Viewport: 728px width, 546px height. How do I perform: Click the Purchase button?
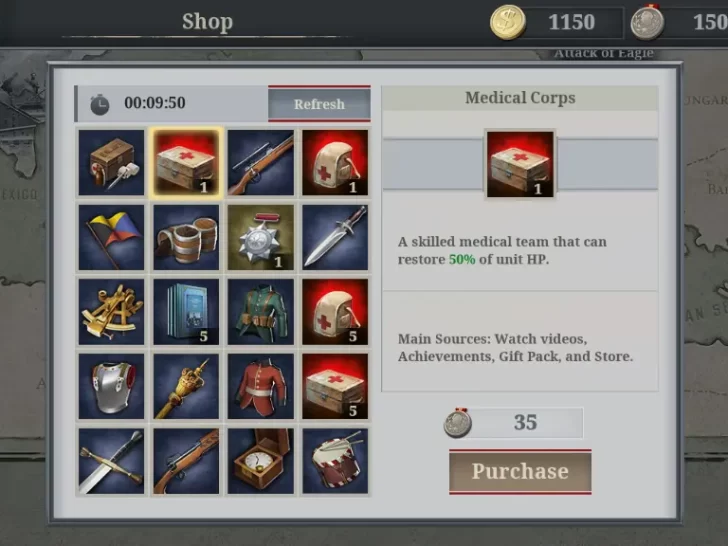click(520, 472)
